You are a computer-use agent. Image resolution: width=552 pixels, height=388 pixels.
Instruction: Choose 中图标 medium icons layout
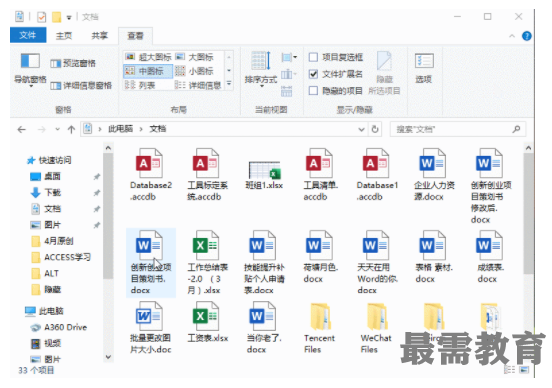148,71
